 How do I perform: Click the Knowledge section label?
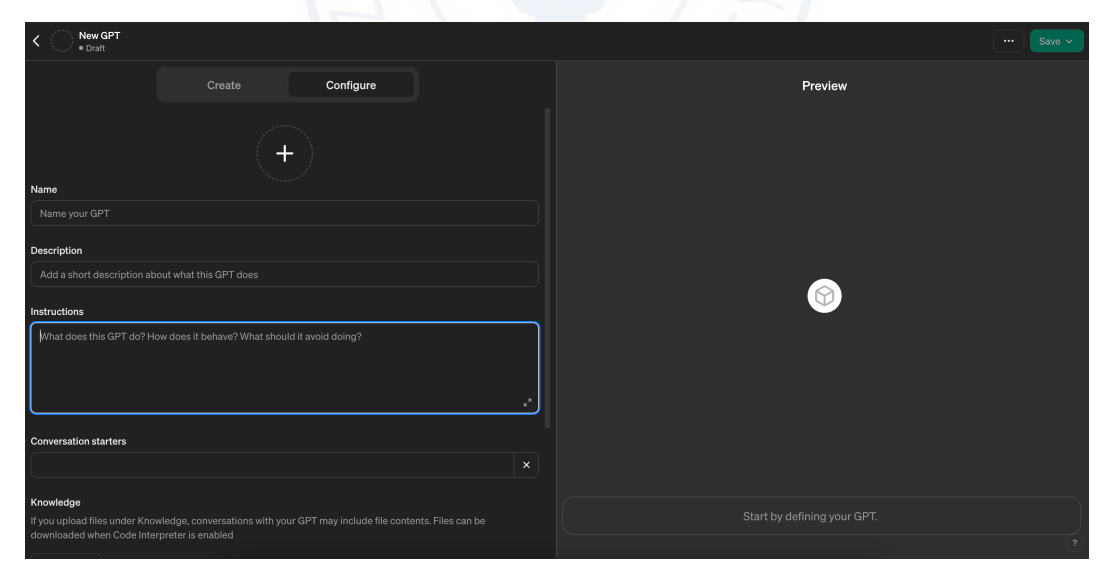click(56, 502)
